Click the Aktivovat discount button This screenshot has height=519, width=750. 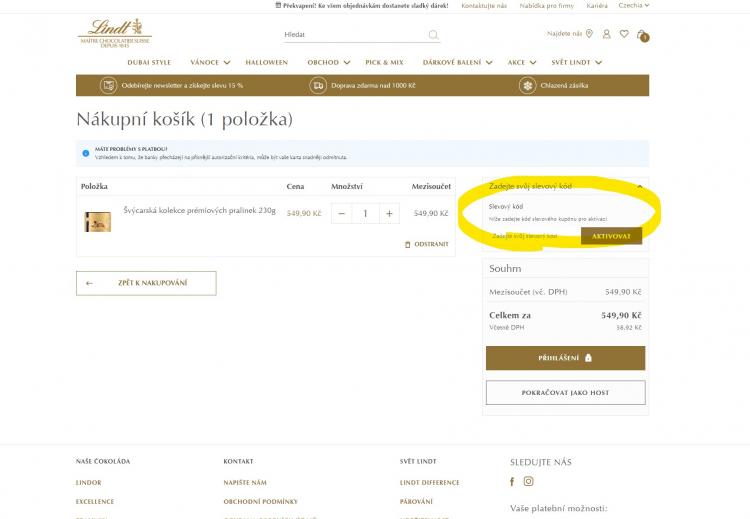click(x=611, y=236)
